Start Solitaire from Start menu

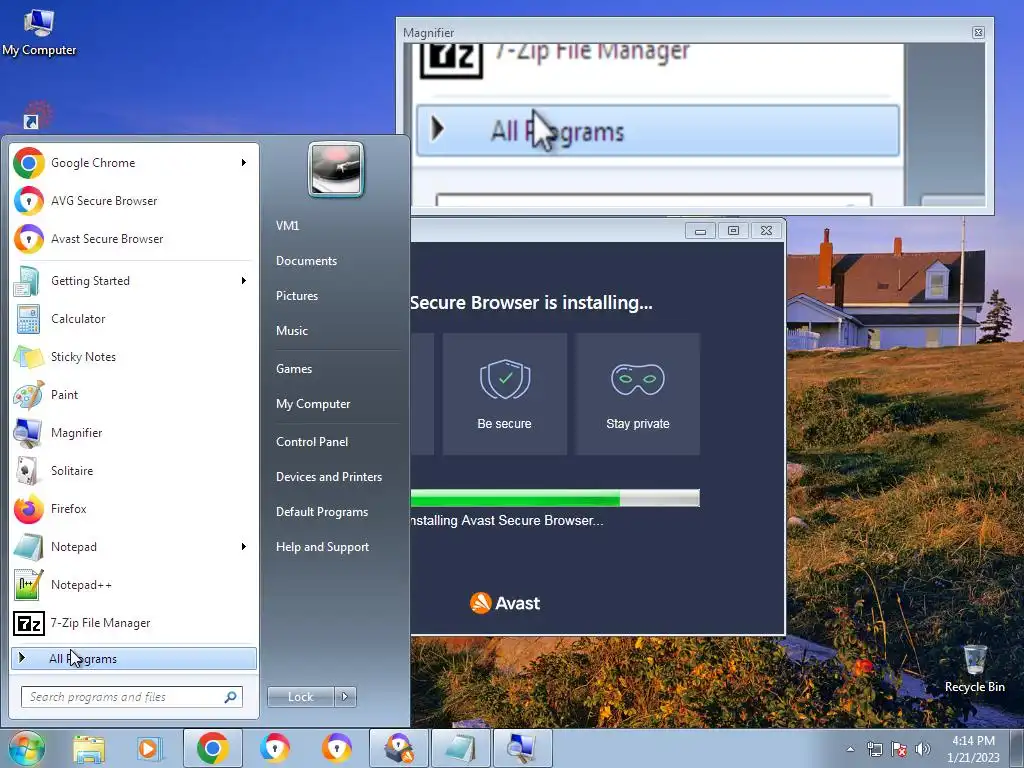pyautogui.click(x=134, y=470)
